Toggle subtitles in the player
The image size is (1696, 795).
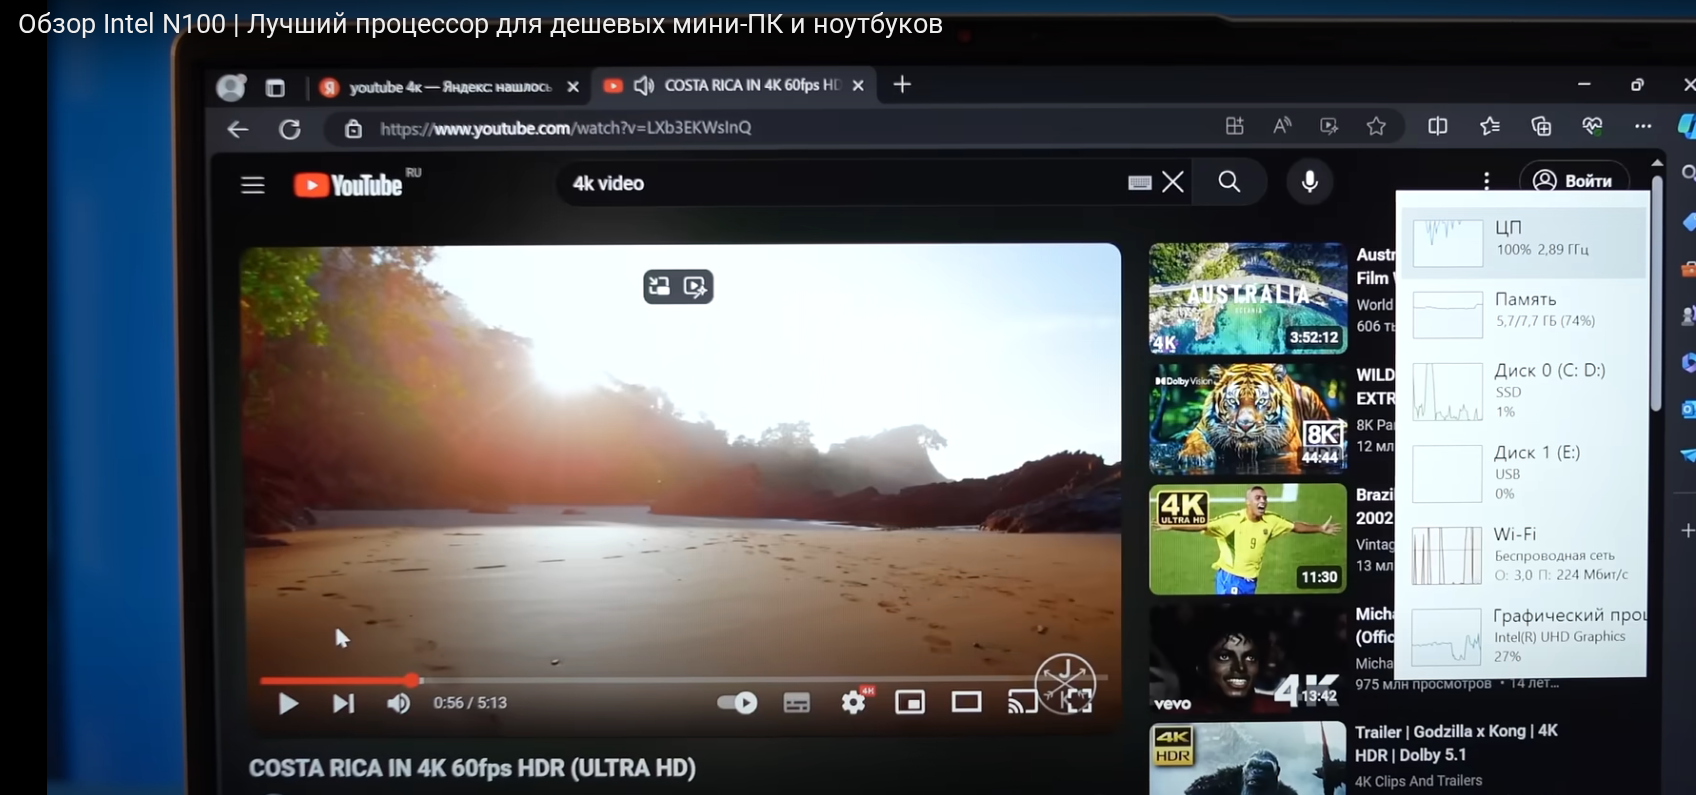[x=797, y=703]
